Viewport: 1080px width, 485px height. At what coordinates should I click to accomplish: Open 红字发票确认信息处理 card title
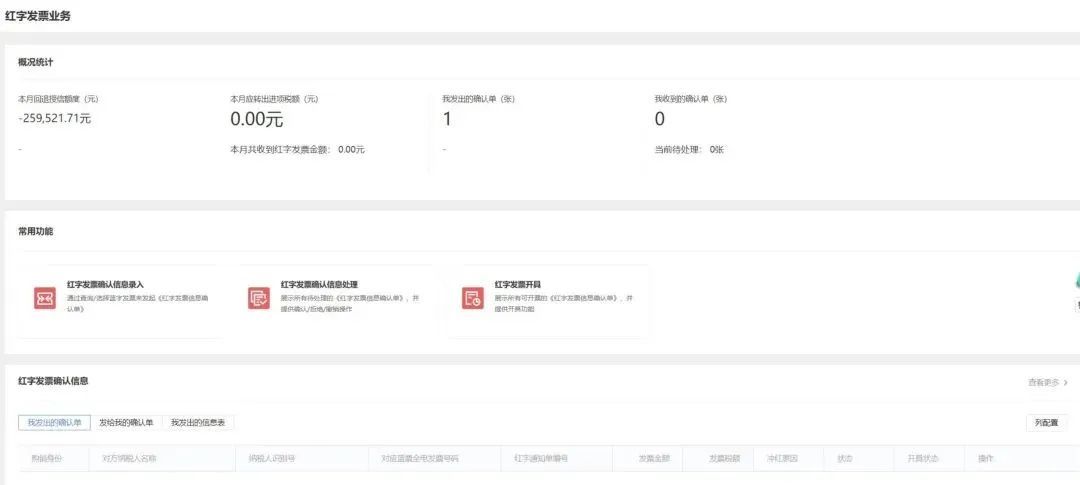click(320, 284)
